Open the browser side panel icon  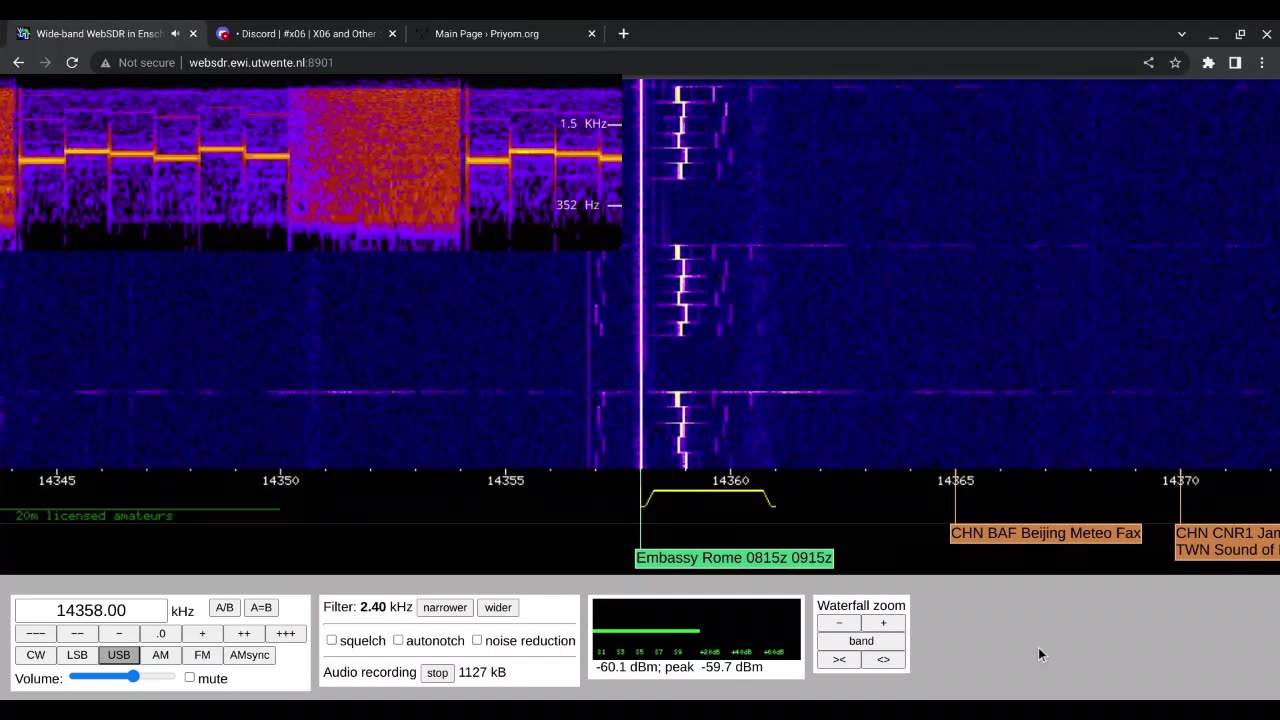pyautogui.click(x=1235, y=62)
